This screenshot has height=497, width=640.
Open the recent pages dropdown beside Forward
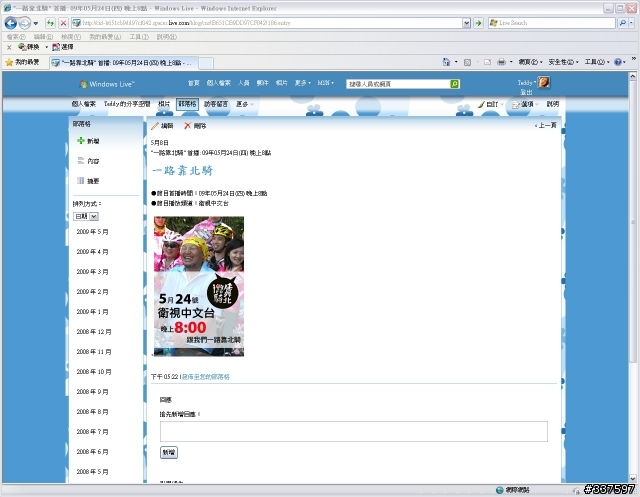pos(36,23)
